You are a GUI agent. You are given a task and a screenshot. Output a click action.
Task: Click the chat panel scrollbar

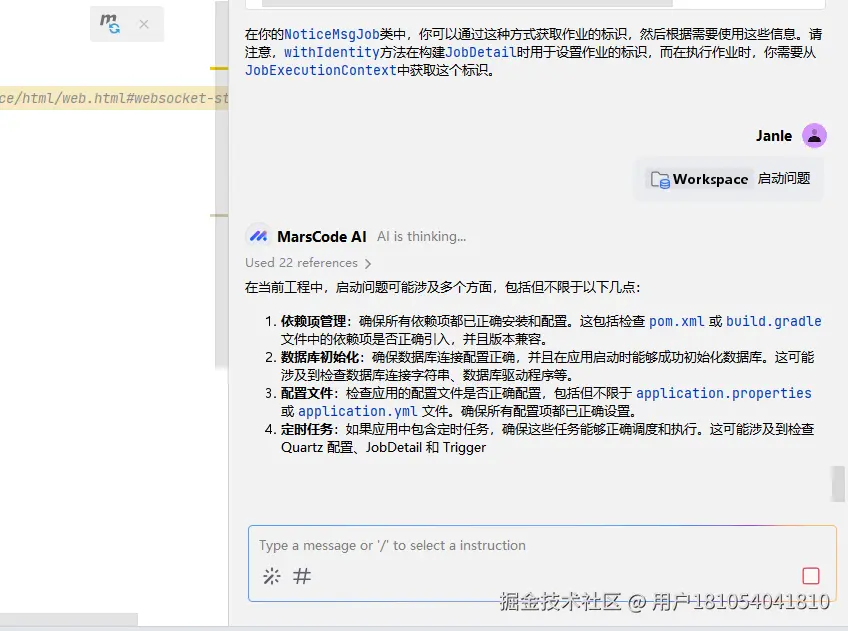pos(838,484)
